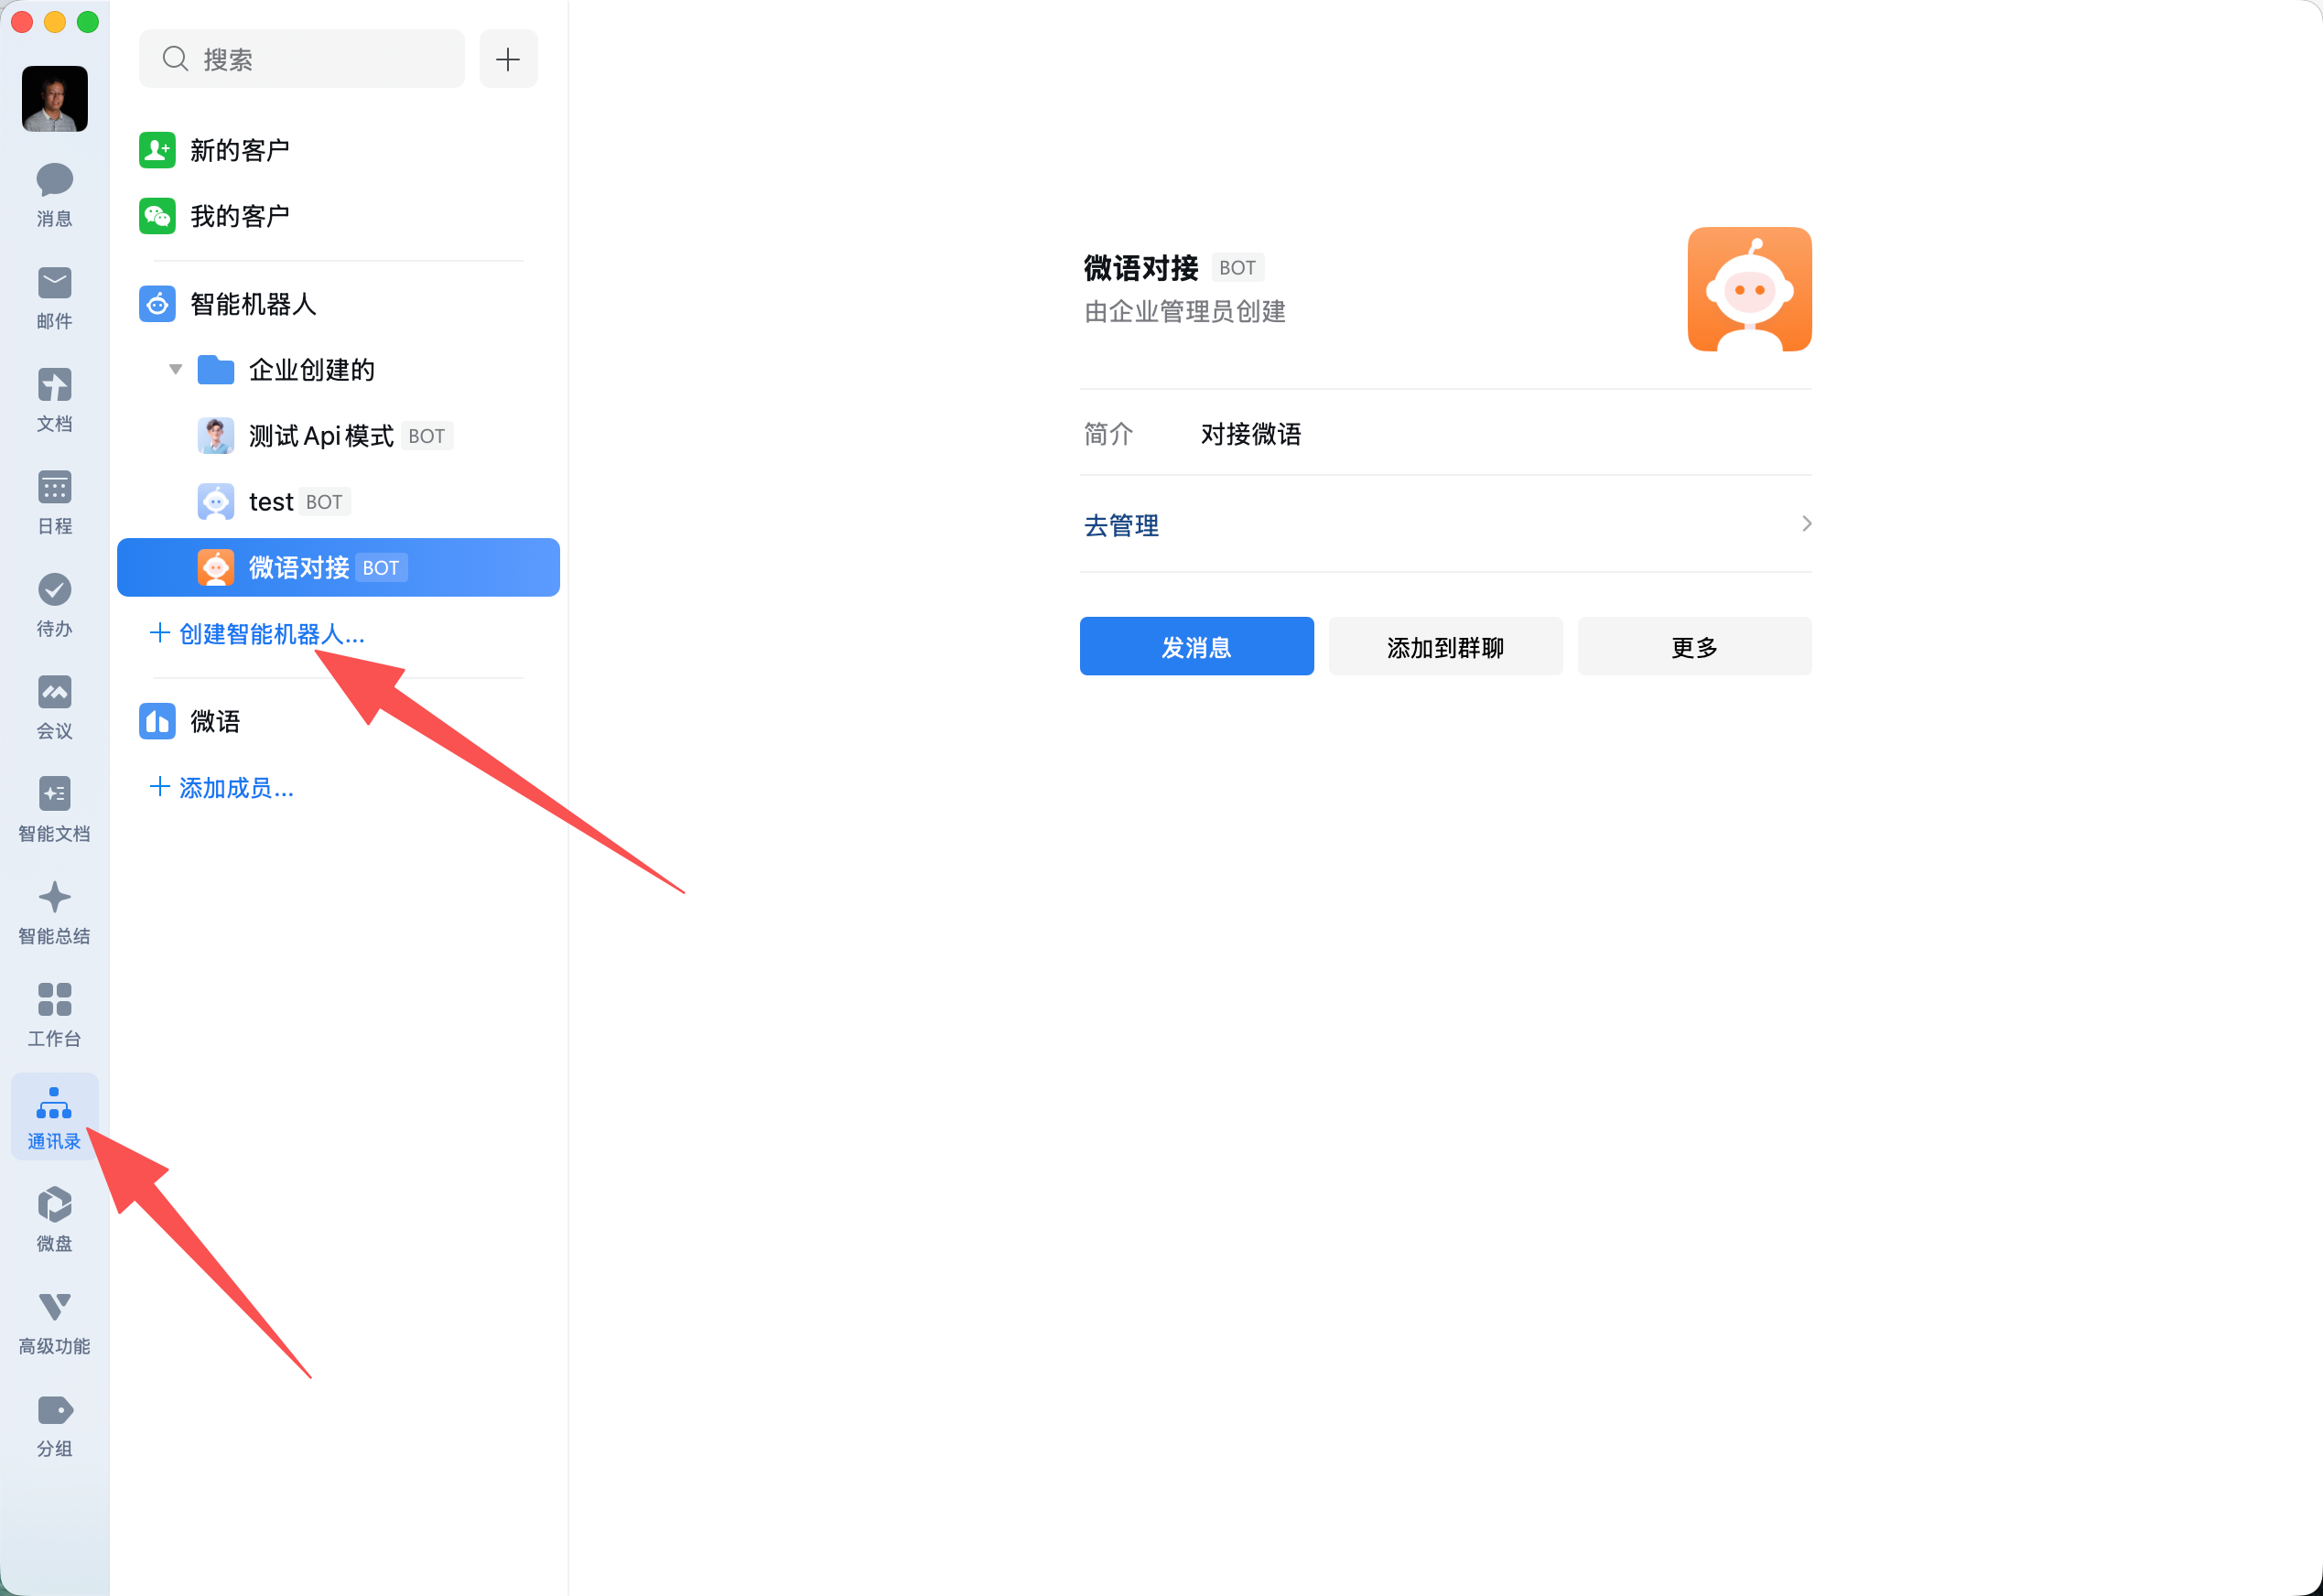Select the 通讯录 contacts section
The height and width of the screenshot is (1596, 2323).
(x=54, y=1117)
